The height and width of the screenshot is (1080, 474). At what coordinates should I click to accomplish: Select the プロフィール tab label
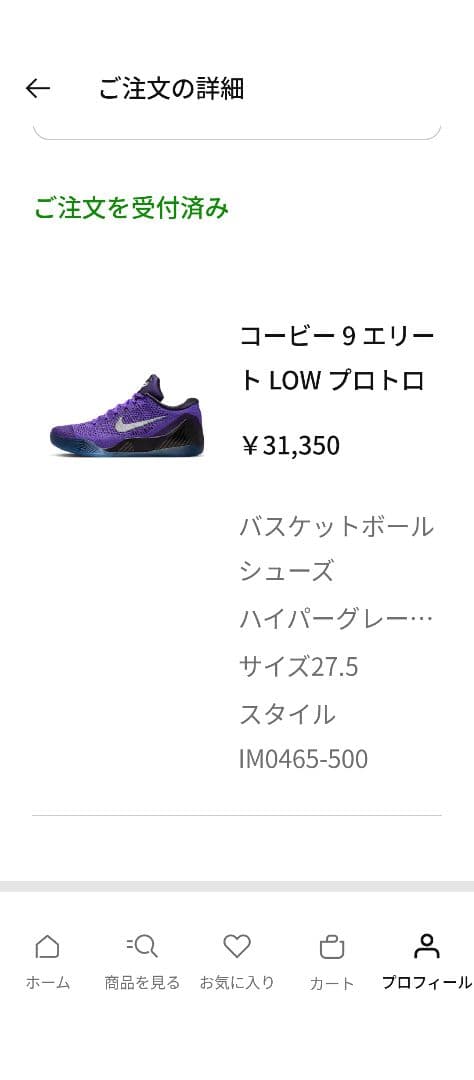click(426, 983)
